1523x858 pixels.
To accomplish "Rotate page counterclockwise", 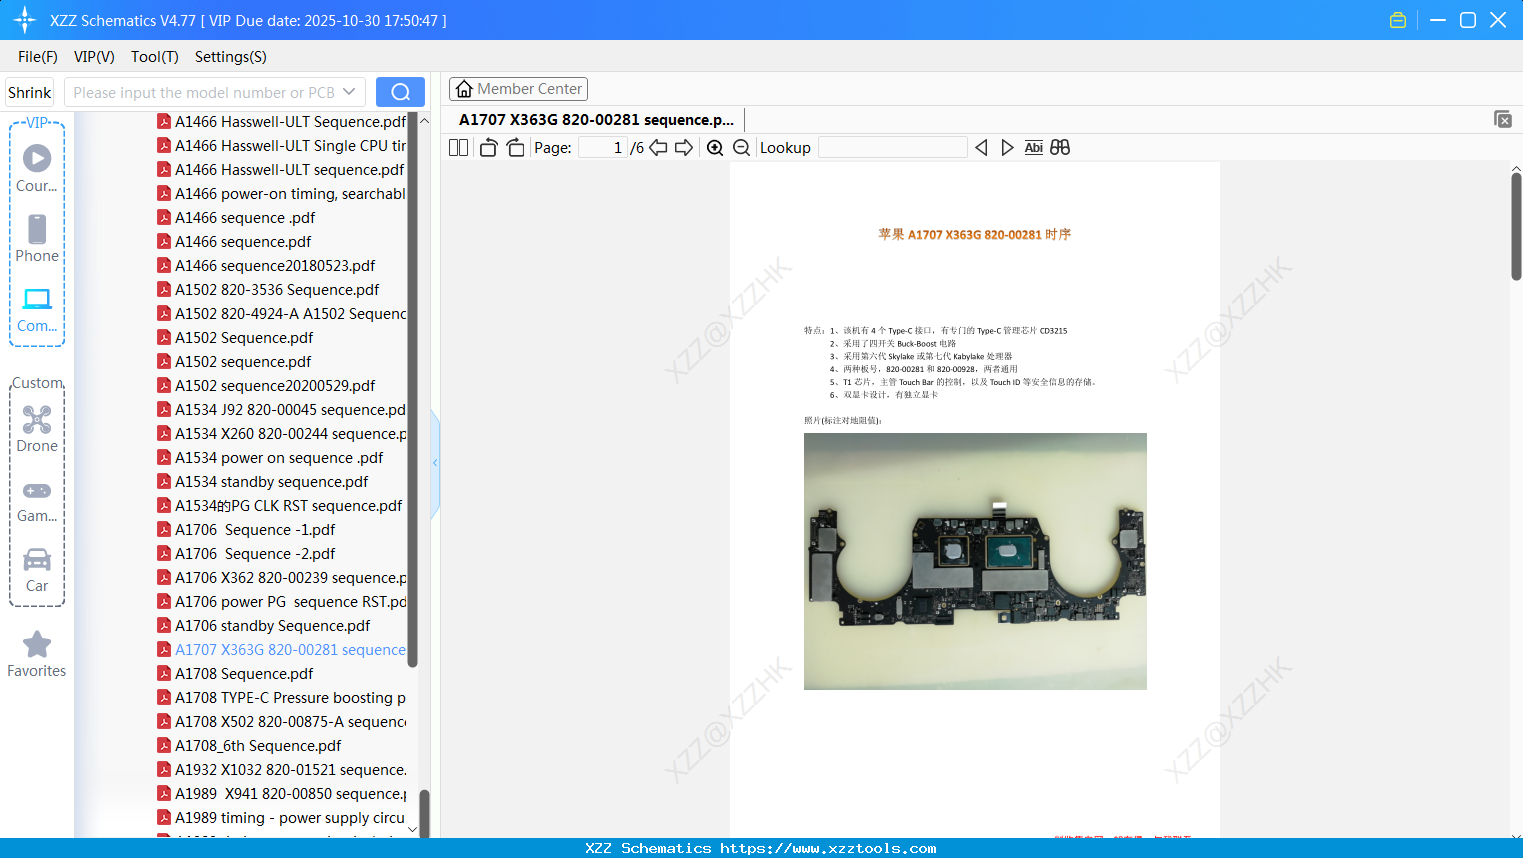I will (x=488, y=148).
